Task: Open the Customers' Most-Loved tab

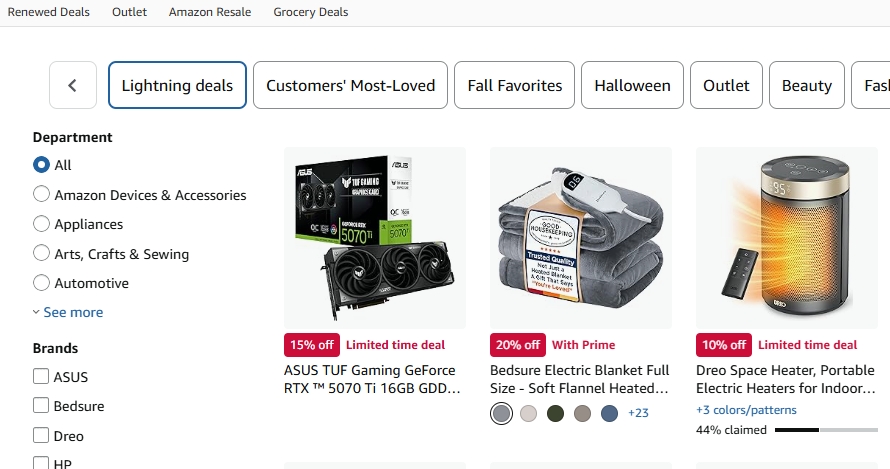Action: click(350, 86)
